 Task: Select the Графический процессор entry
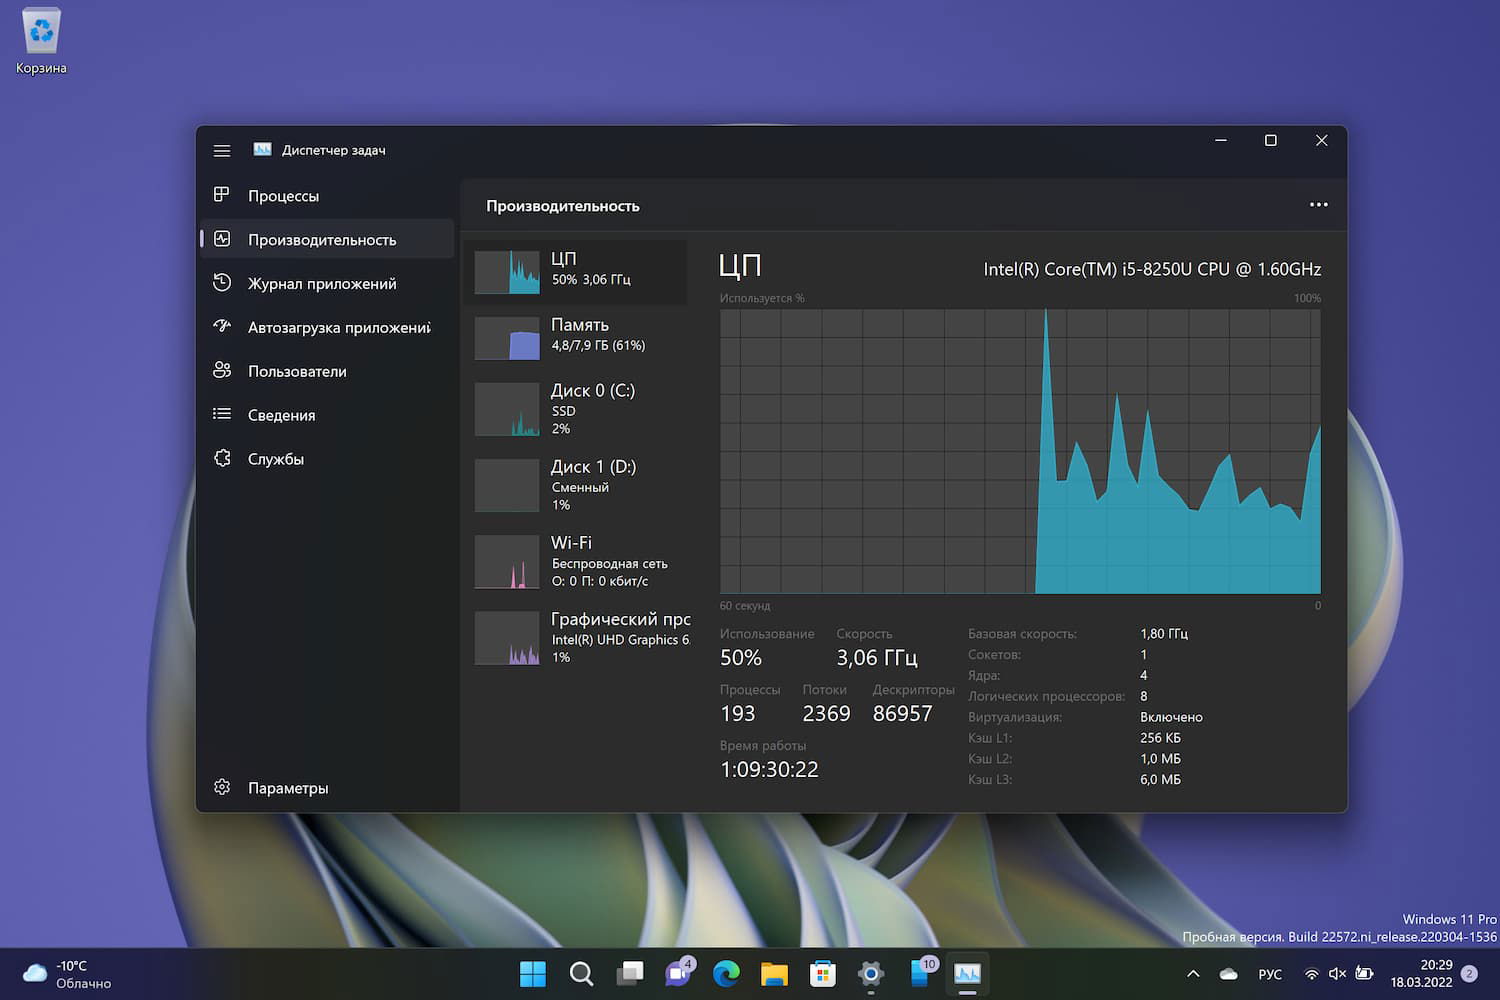[x=575, y=637]
